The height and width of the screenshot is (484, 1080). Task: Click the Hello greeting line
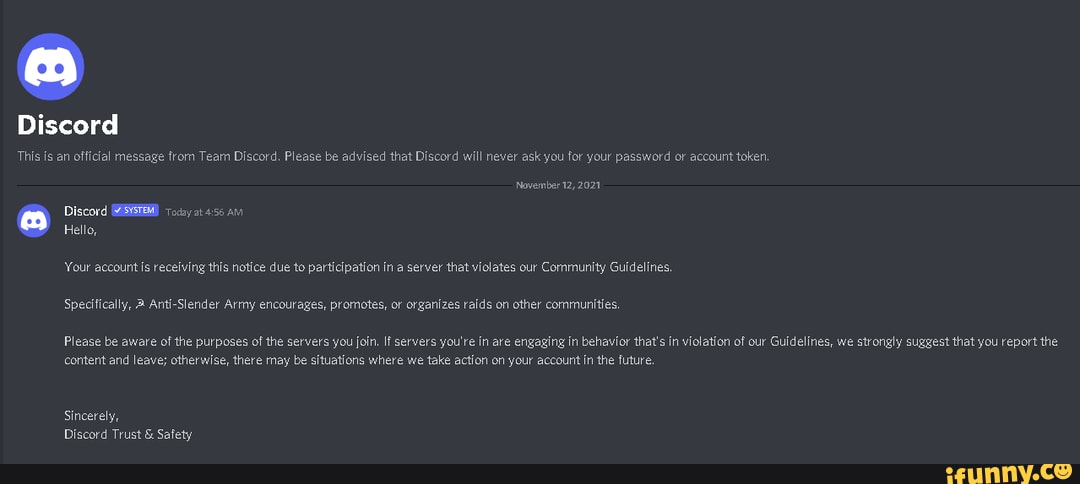point(80,229)
